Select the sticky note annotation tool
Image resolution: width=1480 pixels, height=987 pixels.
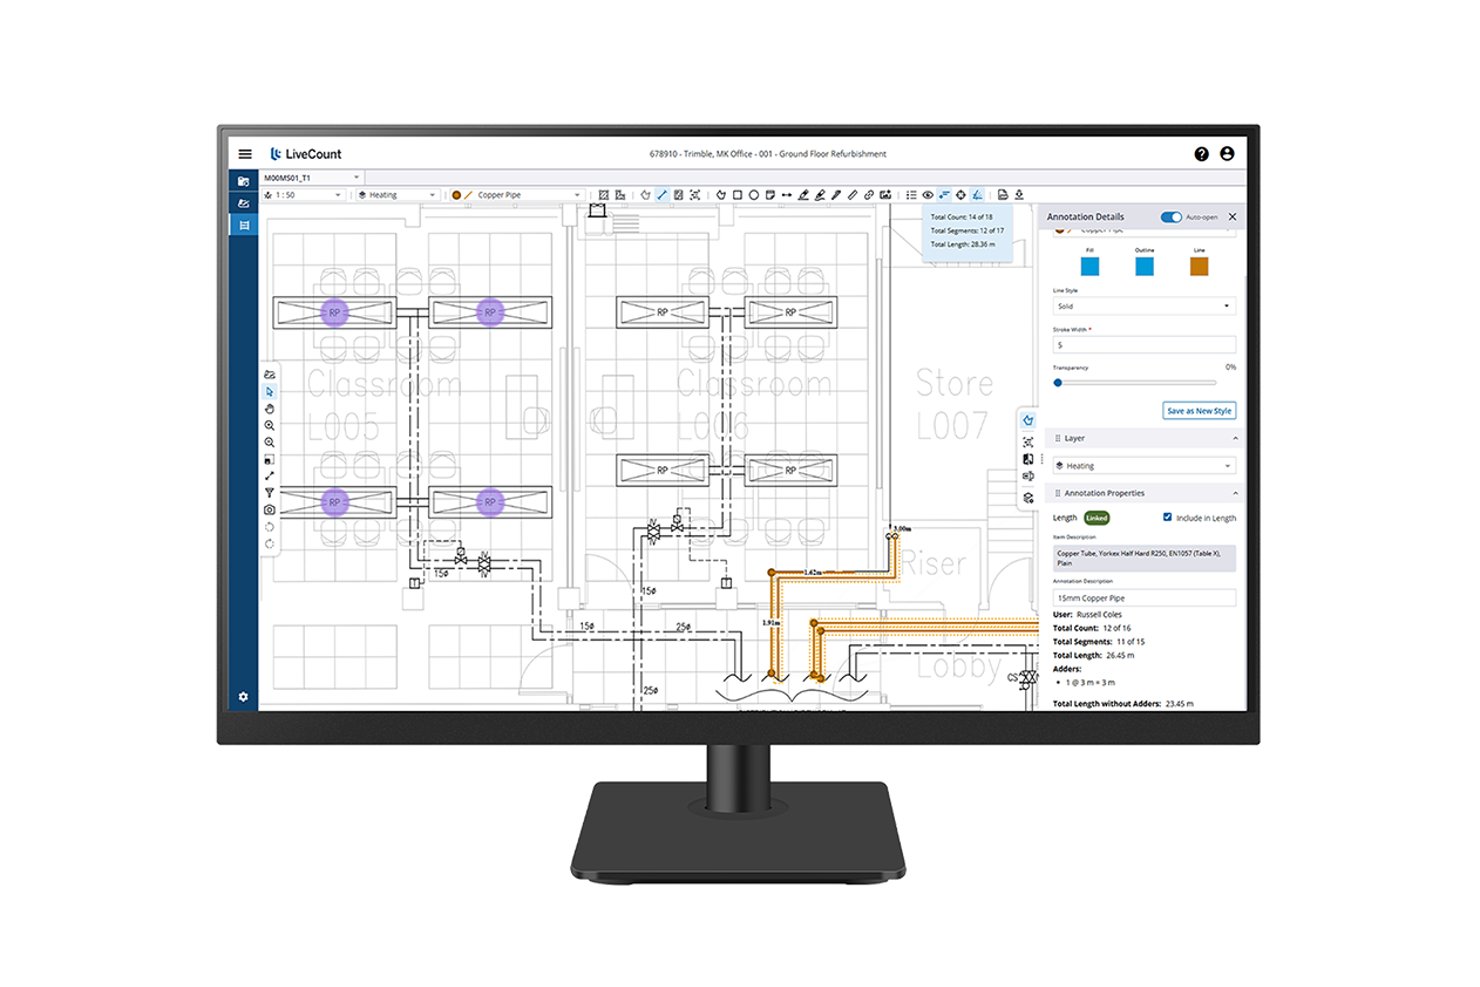(x=770, y=195)
